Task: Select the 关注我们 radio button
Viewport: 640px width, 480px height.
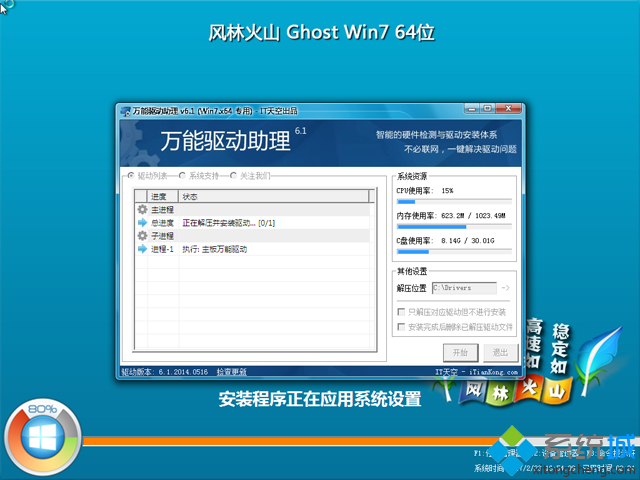Action: (233, 176)
